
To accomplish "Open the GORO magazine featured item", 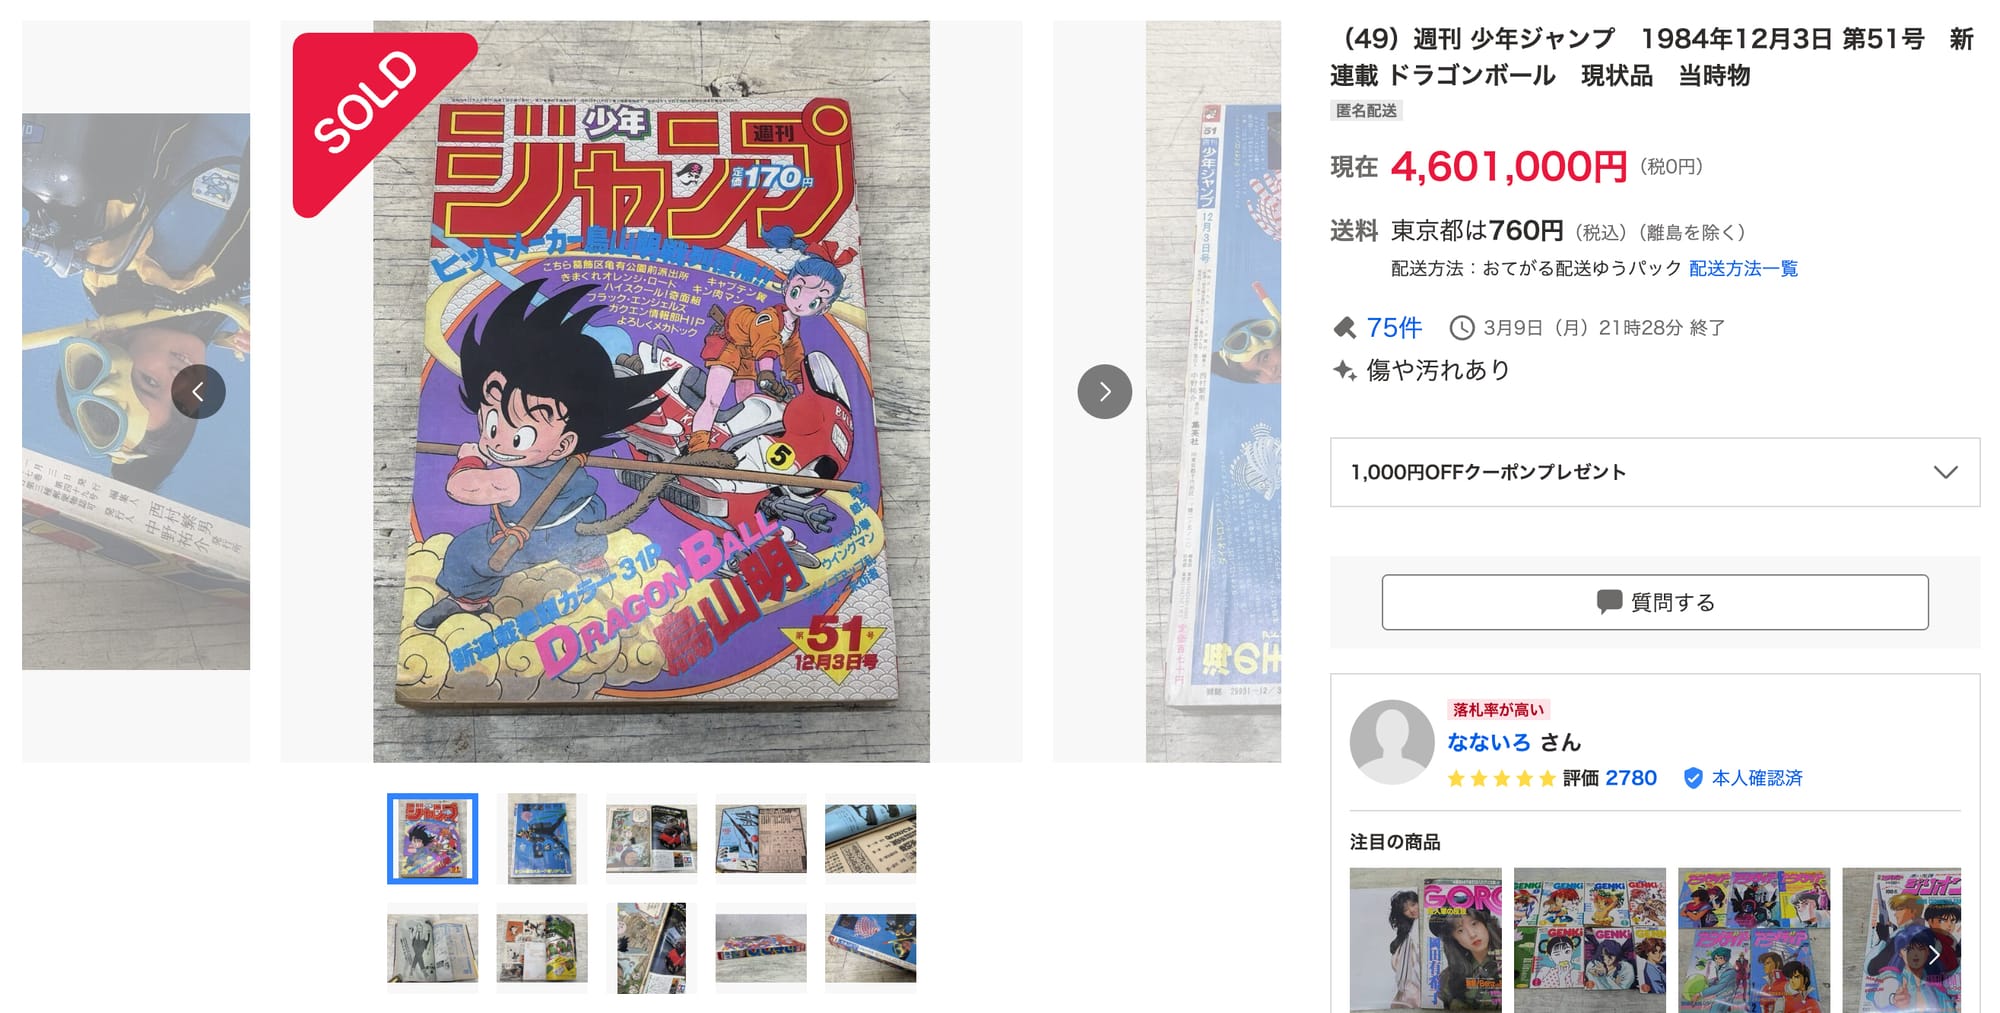I will point(1426,940).
